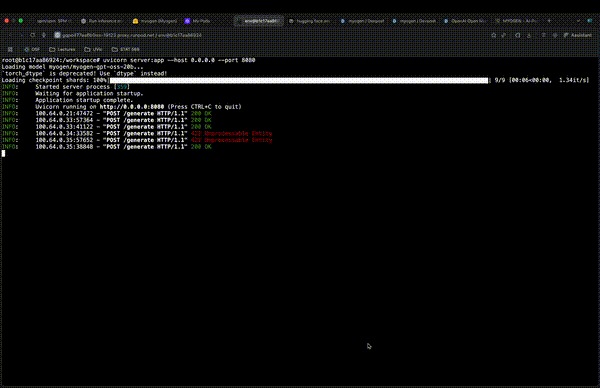Click the log entry 100.64.0.35:57652
This screenshot has width=600, height=388.
(137, 140)
